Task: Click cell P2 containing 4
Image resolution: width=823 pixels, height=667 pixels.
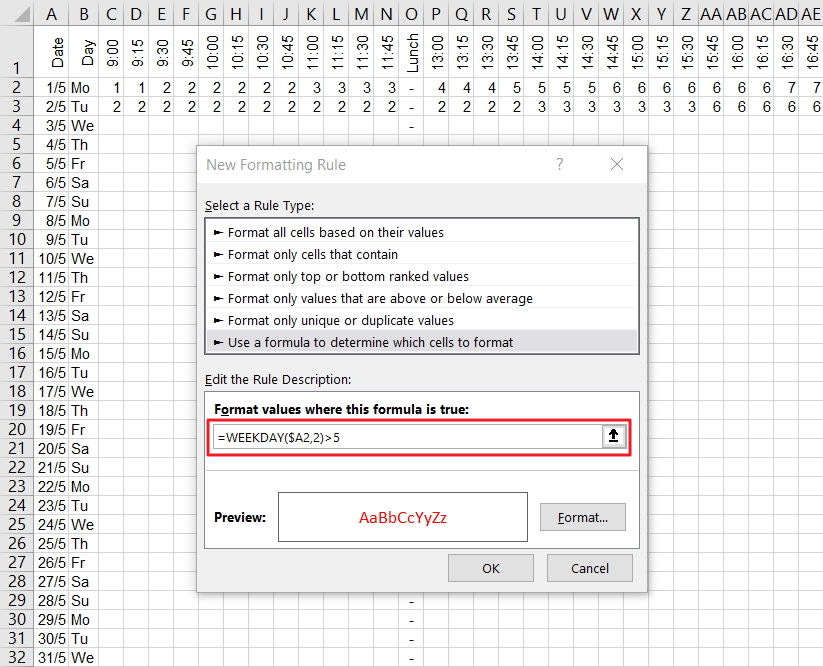Action: (436, 88)
